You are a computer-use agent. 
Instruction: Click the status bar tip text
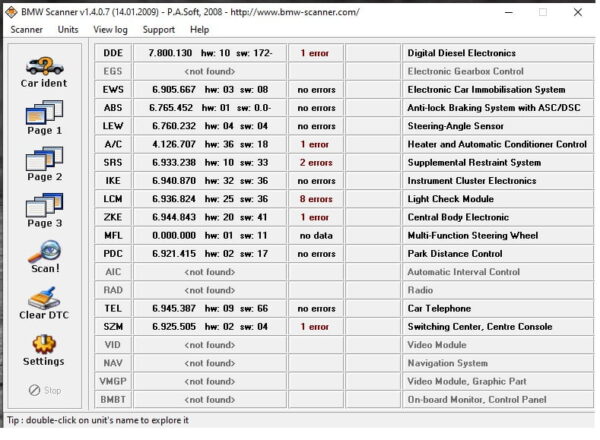98,420
